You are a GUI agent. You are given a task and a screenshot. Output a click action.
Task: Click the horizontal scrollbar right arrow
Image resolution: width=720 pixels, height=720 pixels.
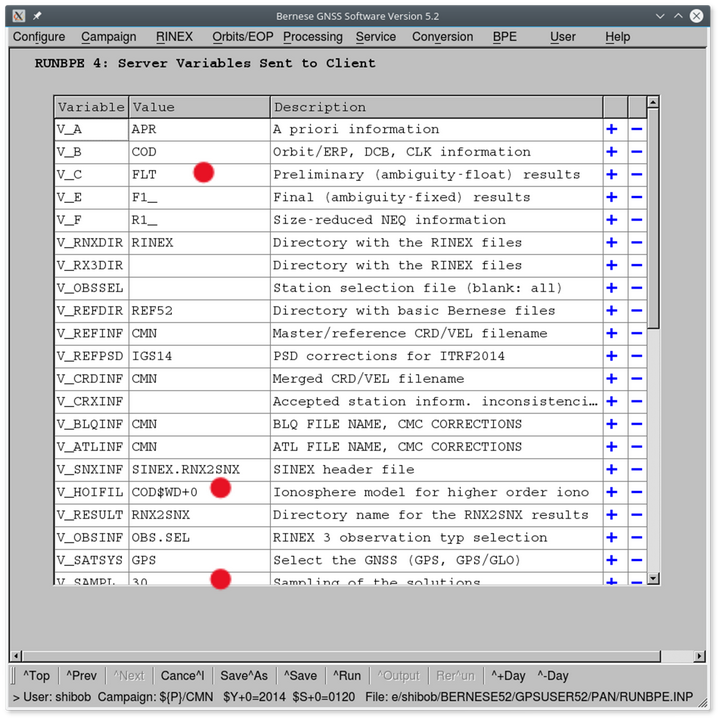[700, 656]
